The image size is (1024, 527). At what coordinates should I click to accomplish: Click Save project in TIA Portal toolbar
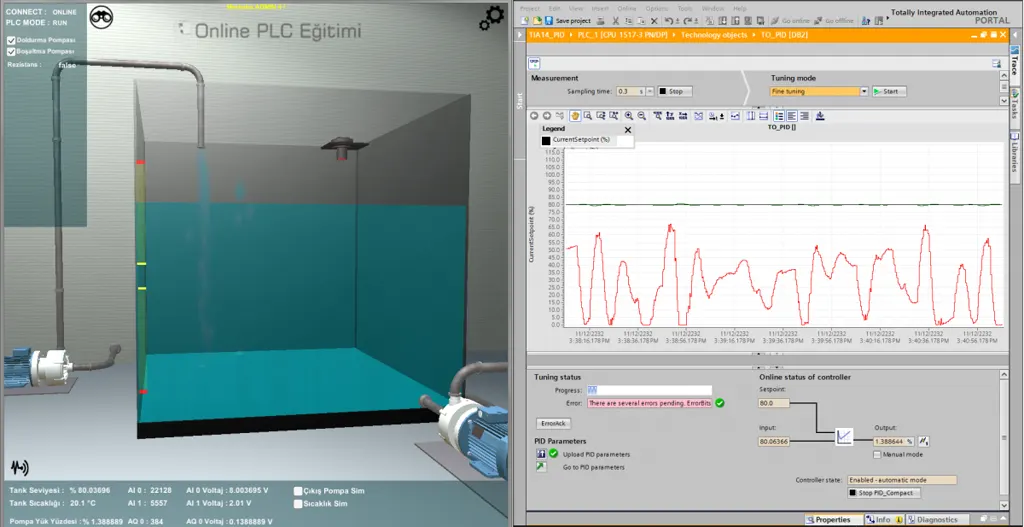pos(567,21)
